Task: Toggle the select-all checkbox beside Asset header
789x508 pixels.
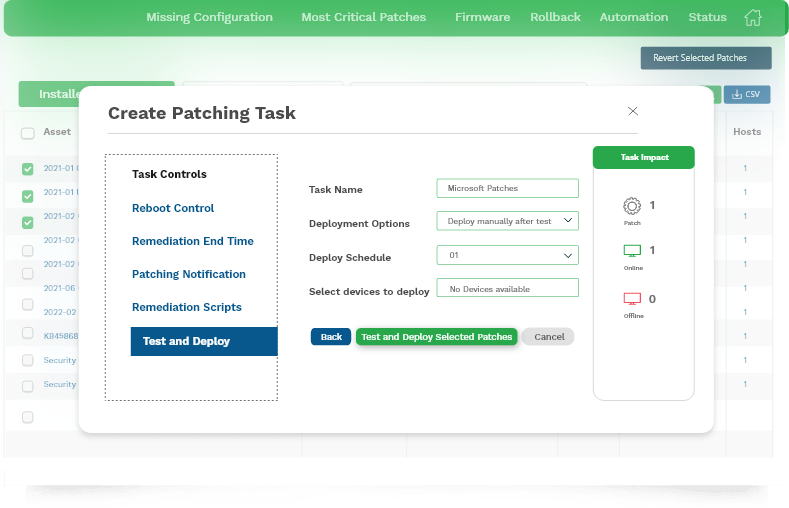Action: coord(28,133)
